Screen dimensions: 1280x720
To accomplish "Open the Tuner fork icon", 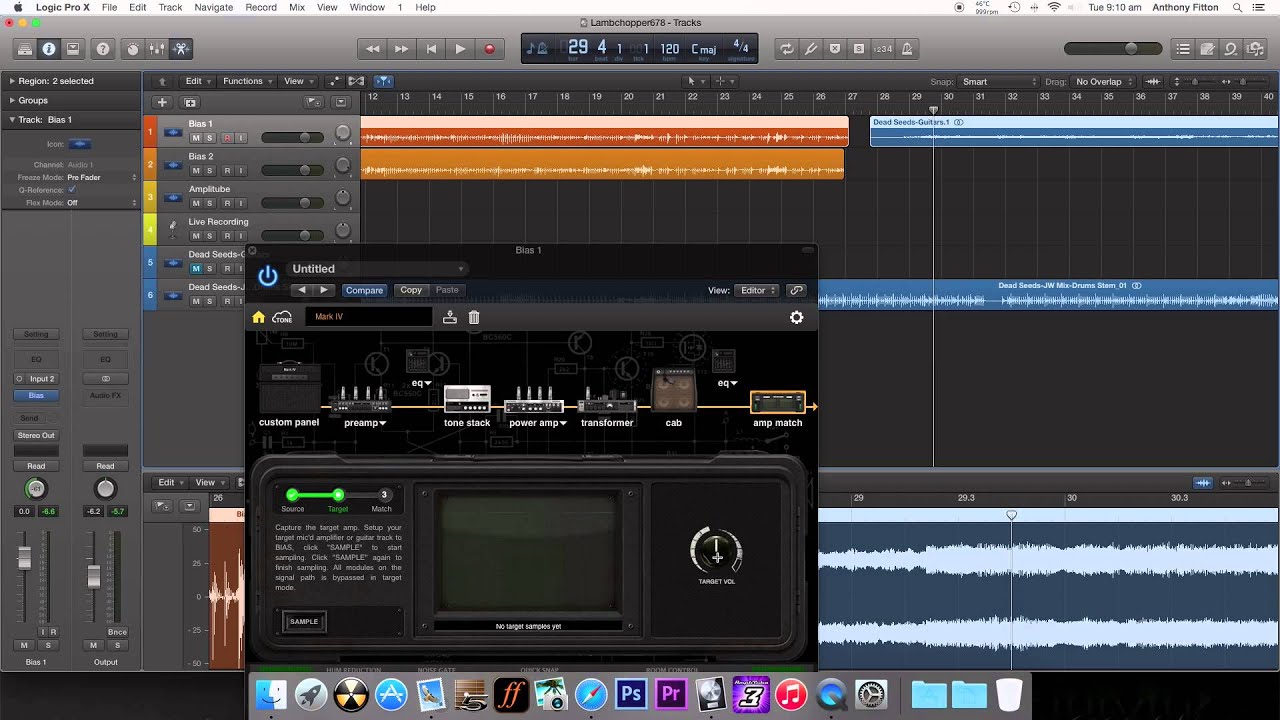I will click(811, 49).
